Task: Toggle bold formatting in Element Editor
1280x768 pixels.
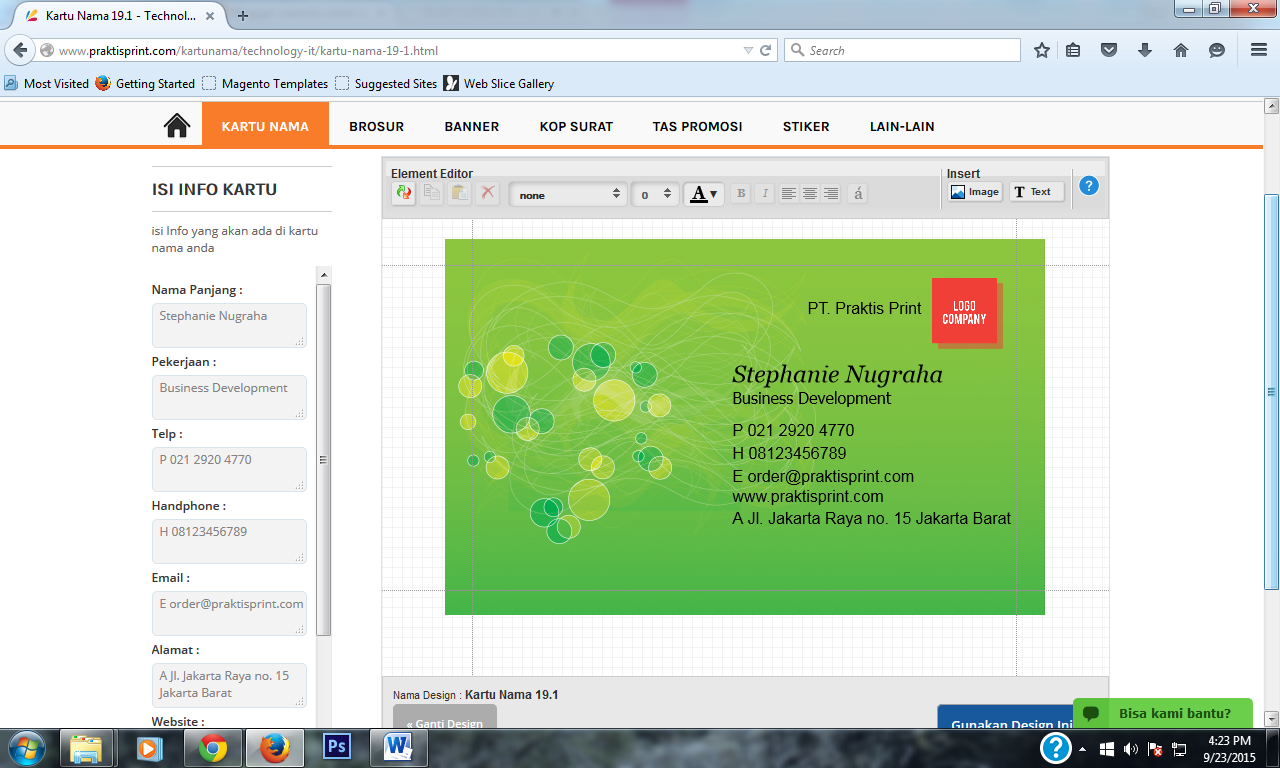Action: tap(741, 194)
